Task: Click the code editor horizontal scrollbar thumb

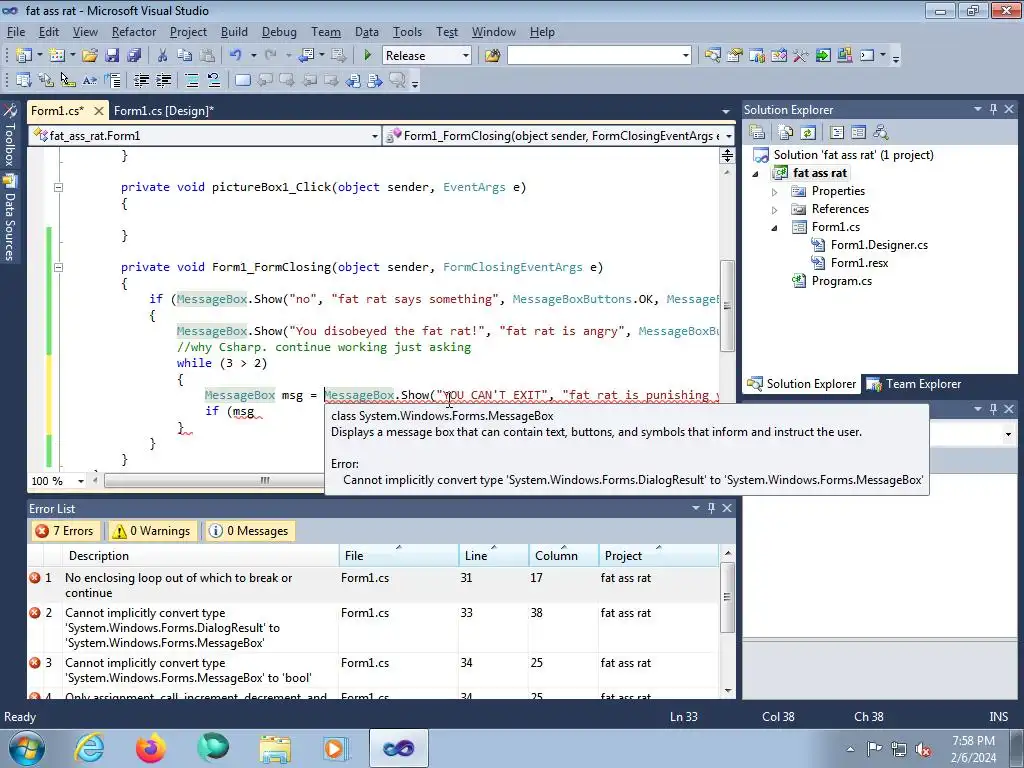Action: (264, 481)
